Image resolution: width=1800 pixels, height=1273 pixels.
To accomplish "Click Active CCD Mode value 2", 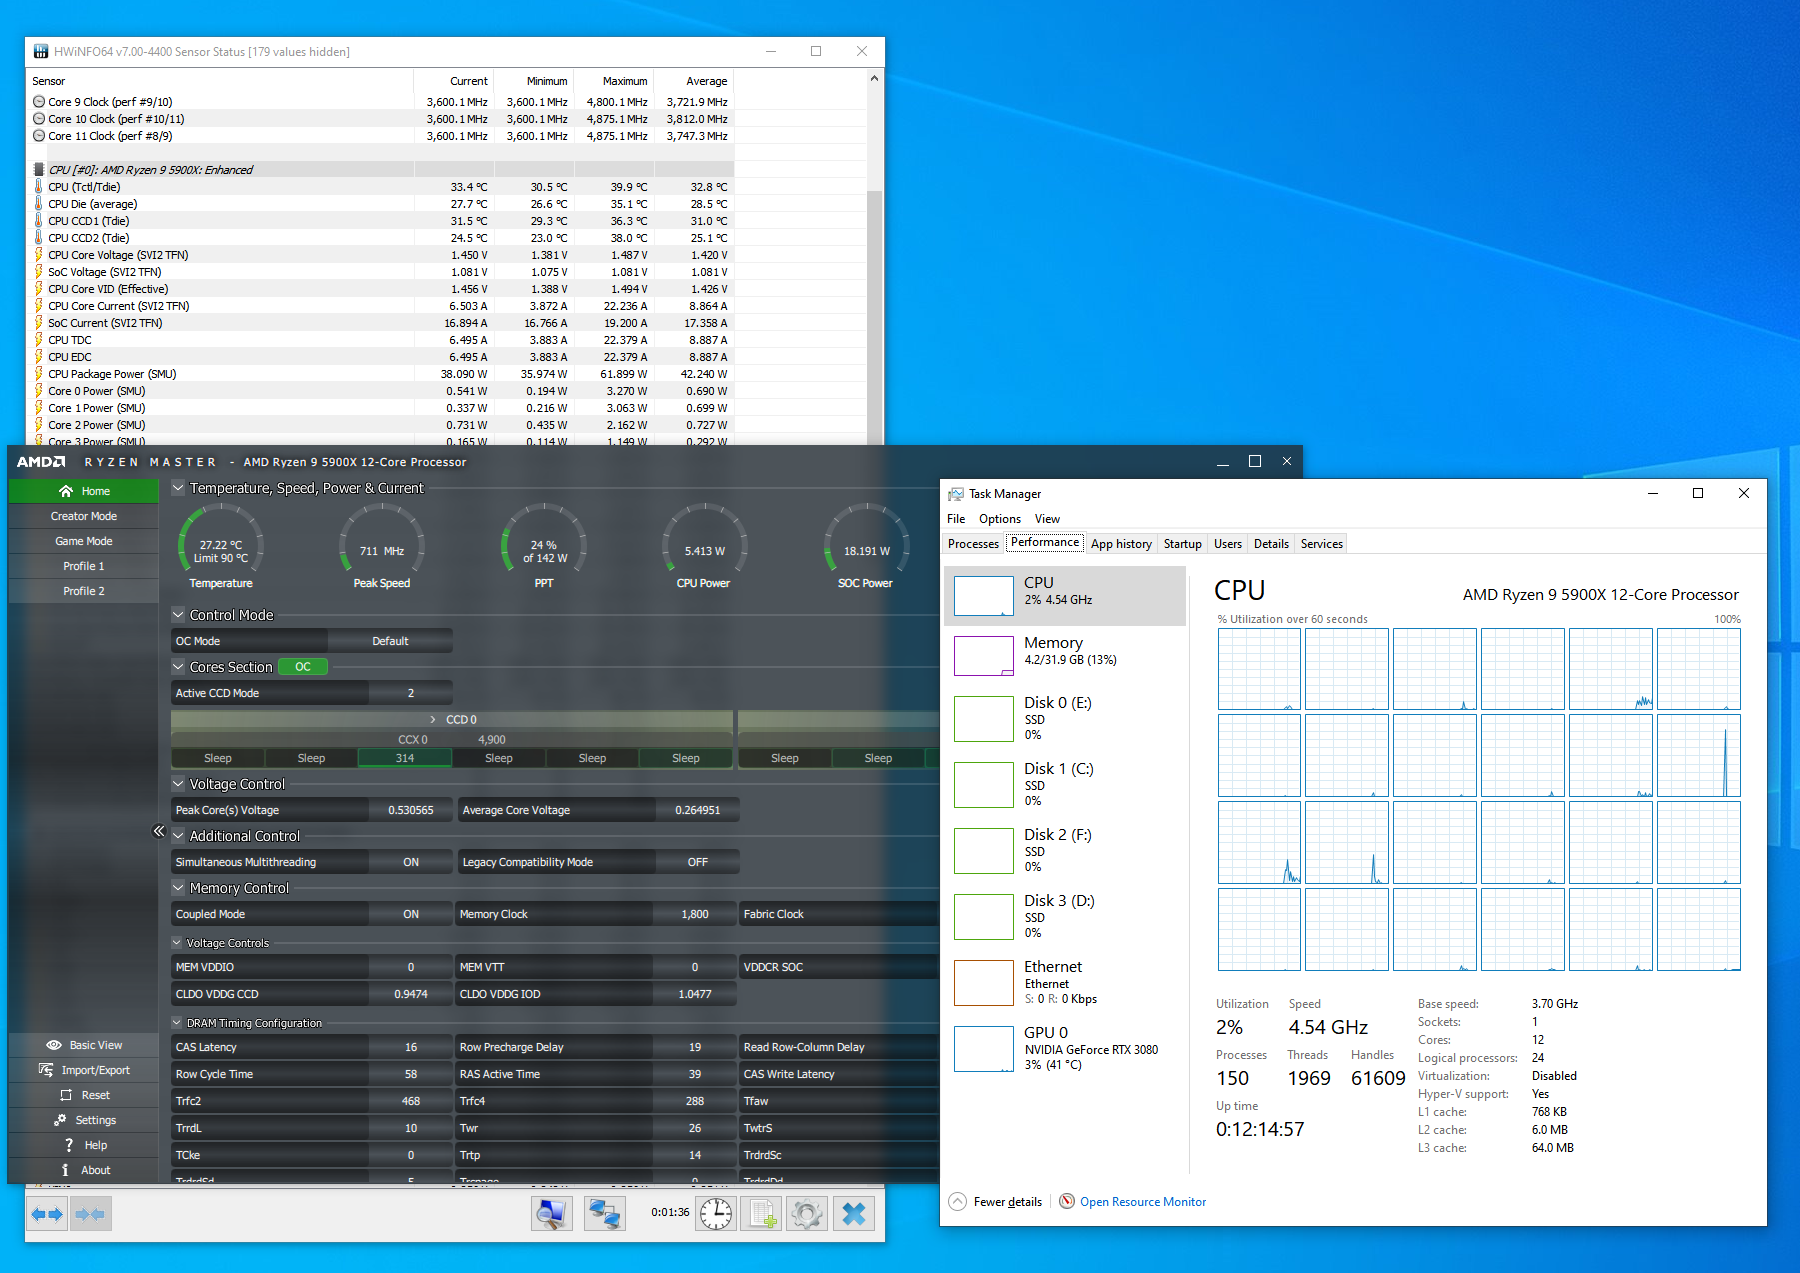I will [411, 693].
